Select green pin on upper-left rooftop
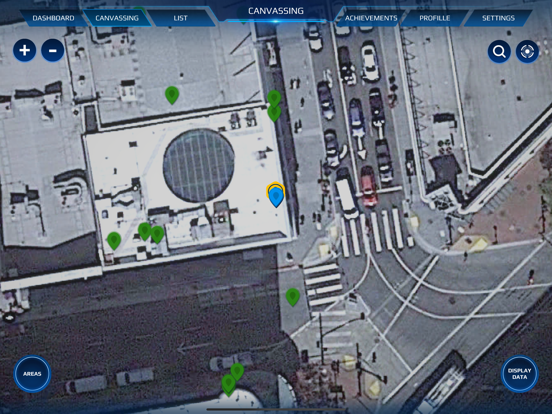This screenshot has width=552, height=414. pyautogui.click(x=172, y=95)
